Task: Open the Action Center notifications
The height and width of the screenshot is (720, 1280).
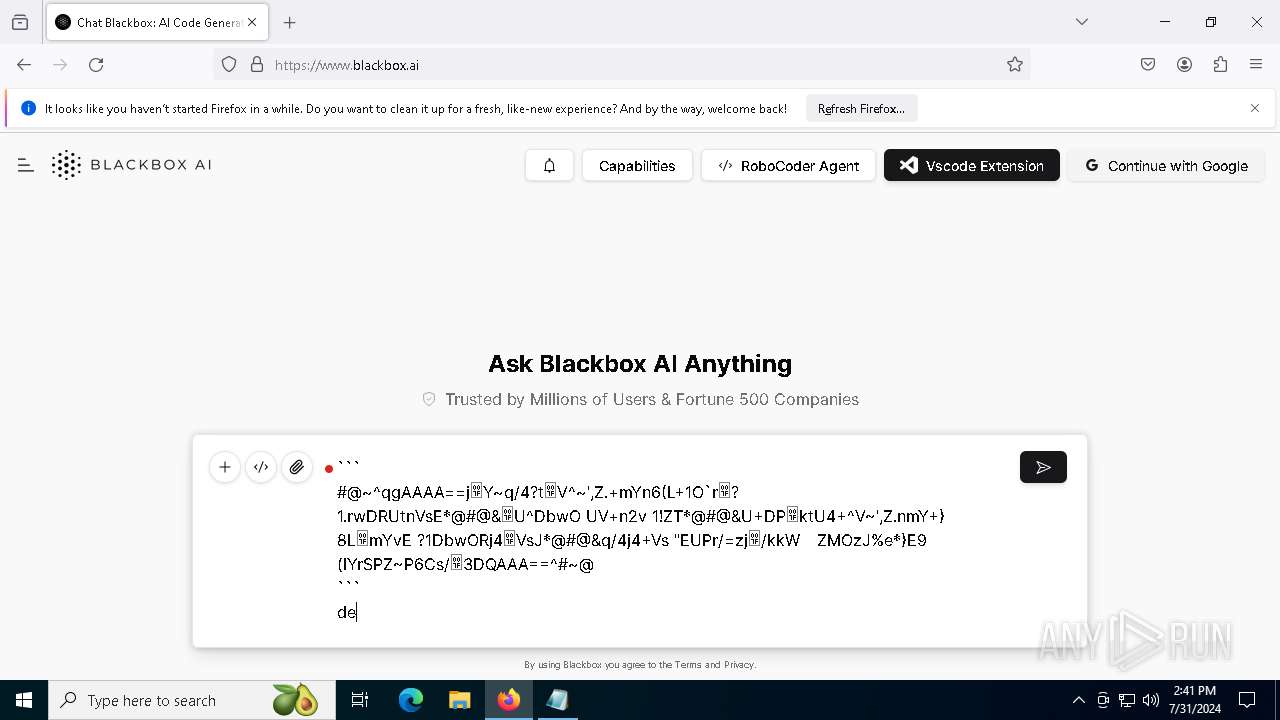Action: [1248, 700]
